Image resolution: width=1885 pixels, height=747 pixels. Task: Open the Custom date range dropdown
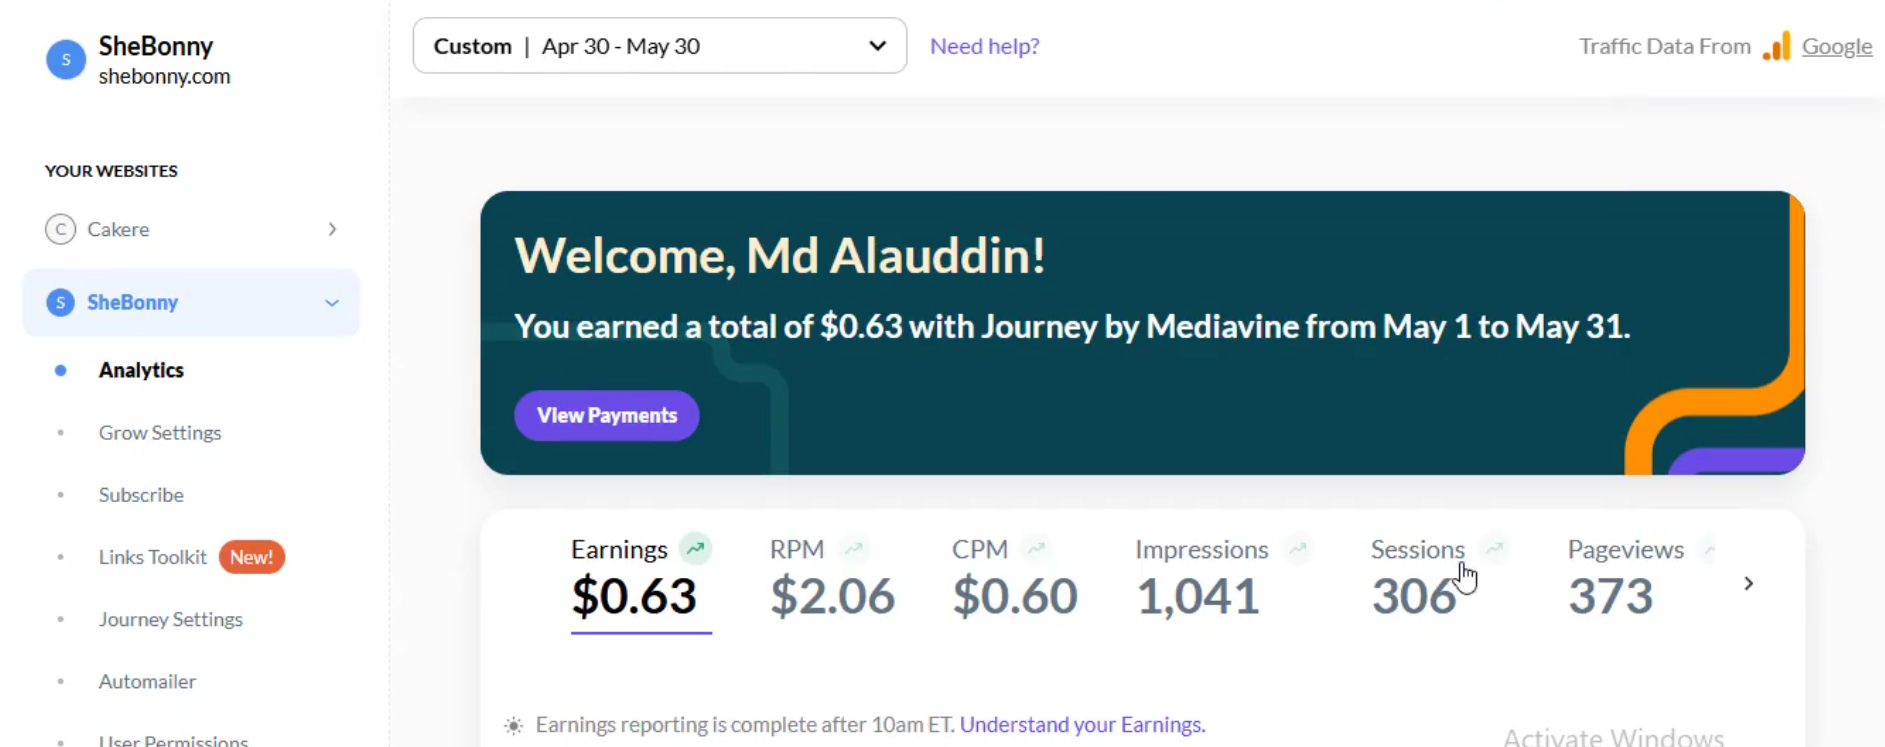pyautogui.click(x=660, y=46)
